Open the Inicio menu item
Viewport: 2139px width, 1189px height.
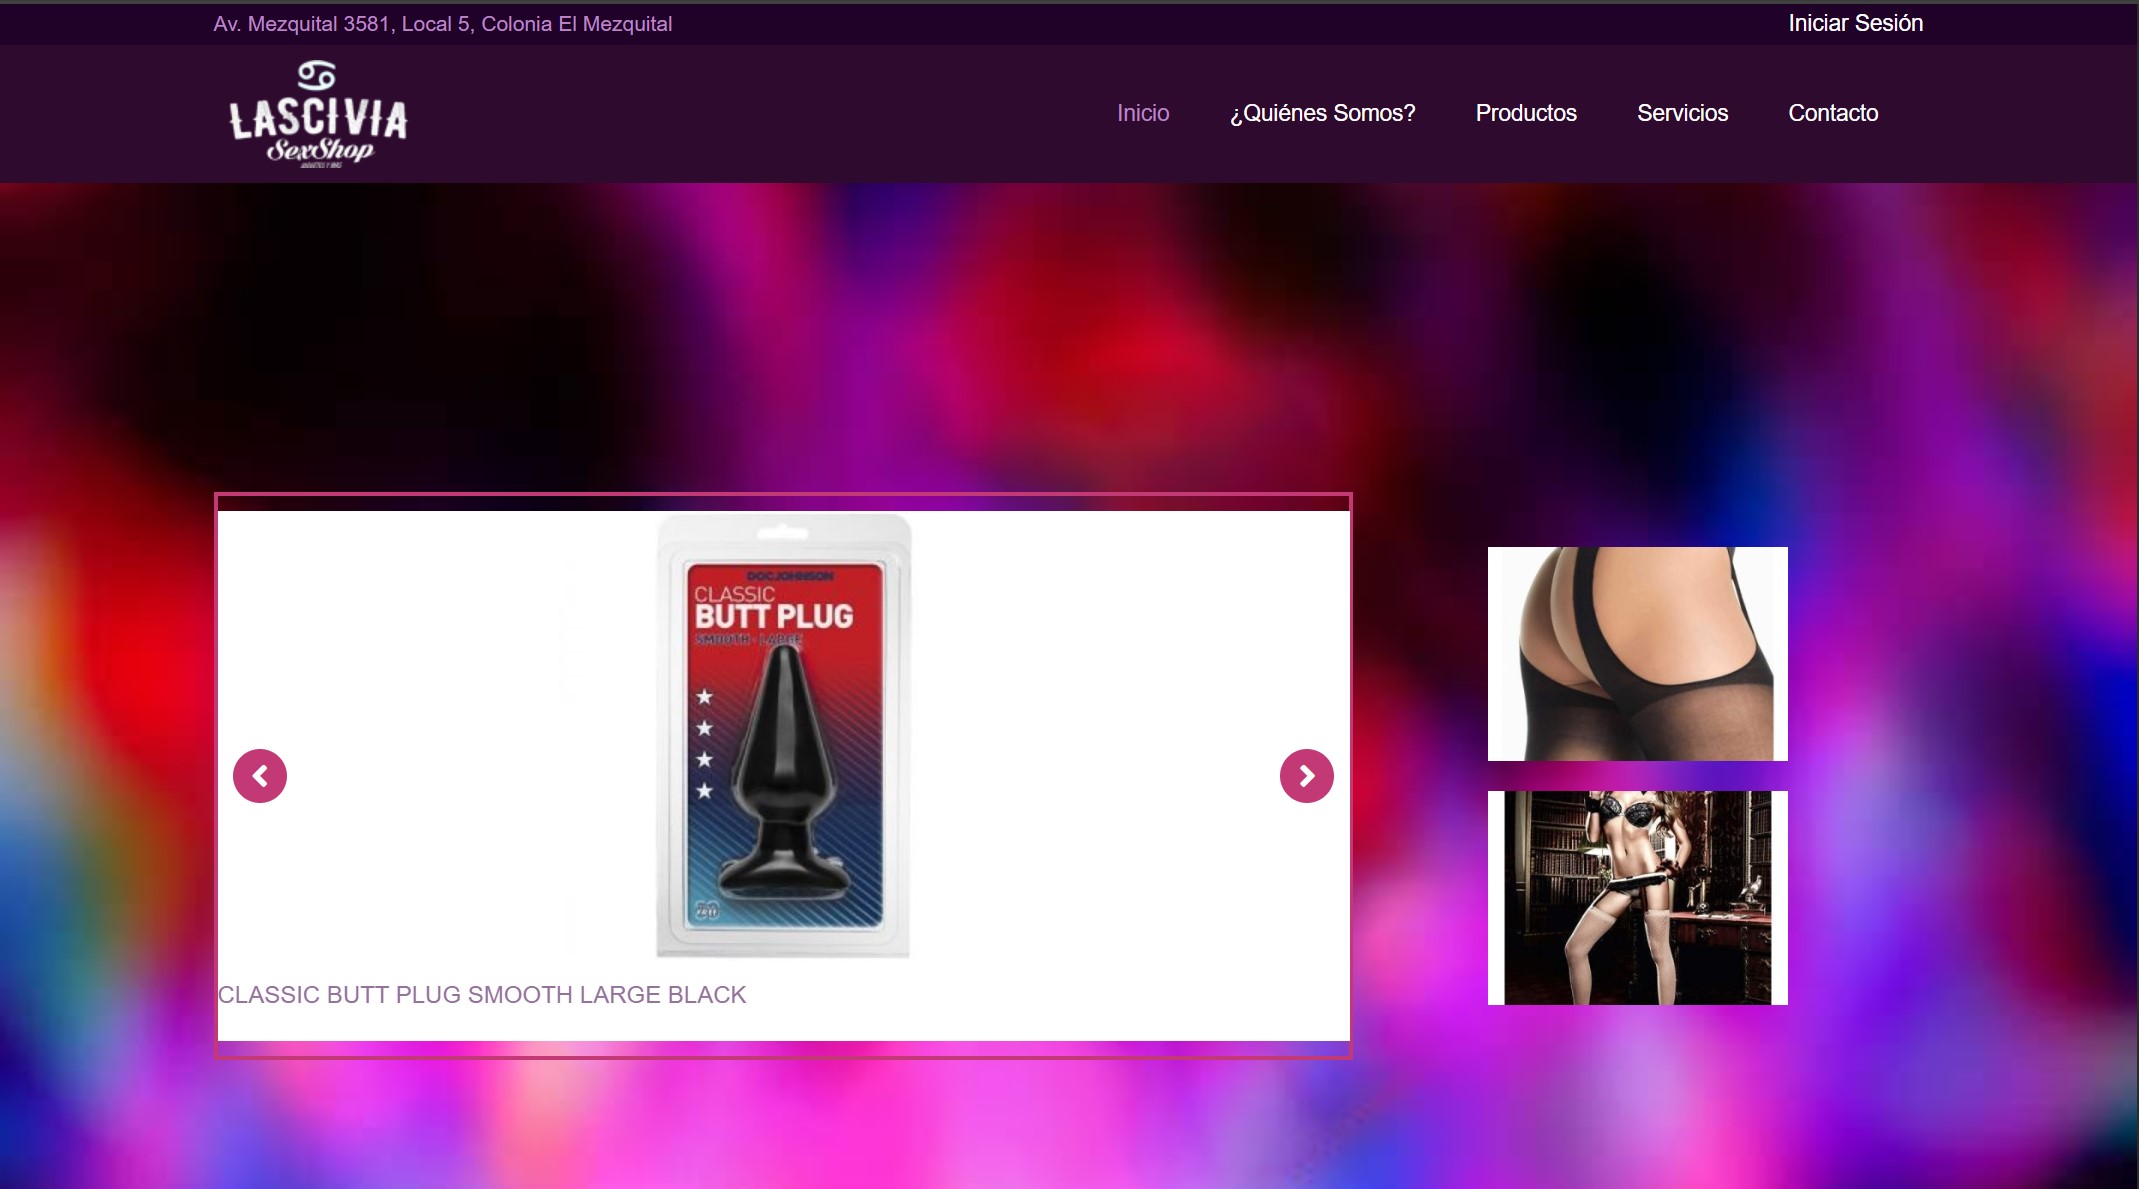(x=1143, y=113)
